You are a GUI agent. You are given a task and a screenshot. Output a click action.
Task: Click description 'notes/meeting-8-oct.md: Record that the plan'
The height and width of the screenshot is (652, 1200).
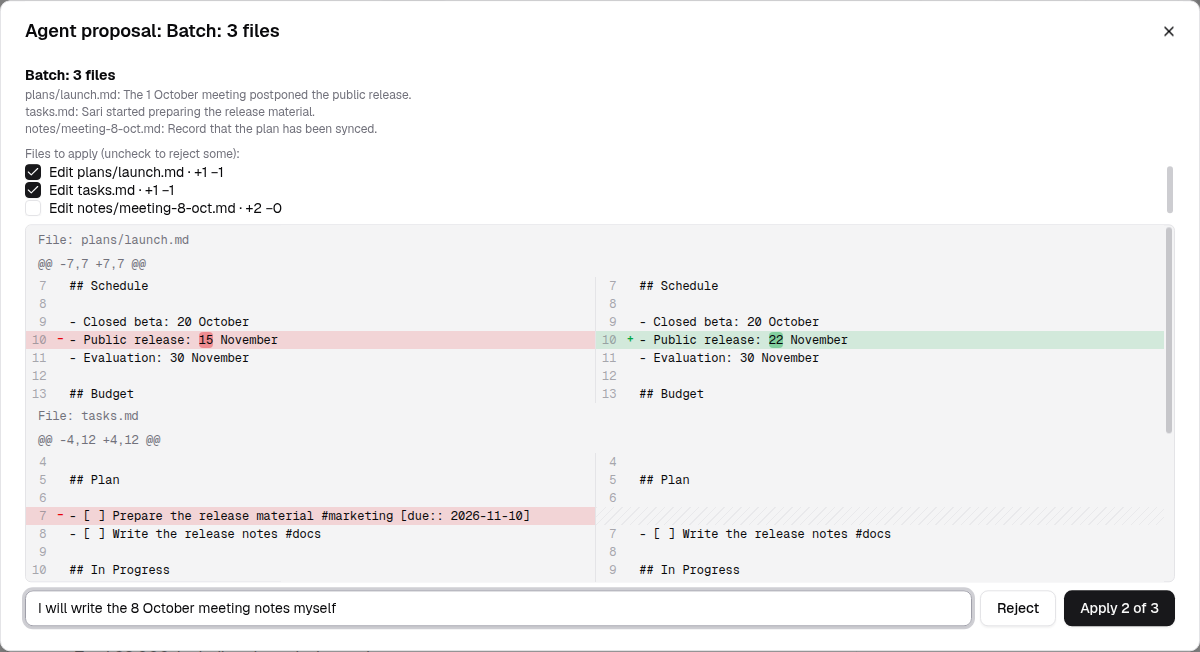tap(201, 129)
